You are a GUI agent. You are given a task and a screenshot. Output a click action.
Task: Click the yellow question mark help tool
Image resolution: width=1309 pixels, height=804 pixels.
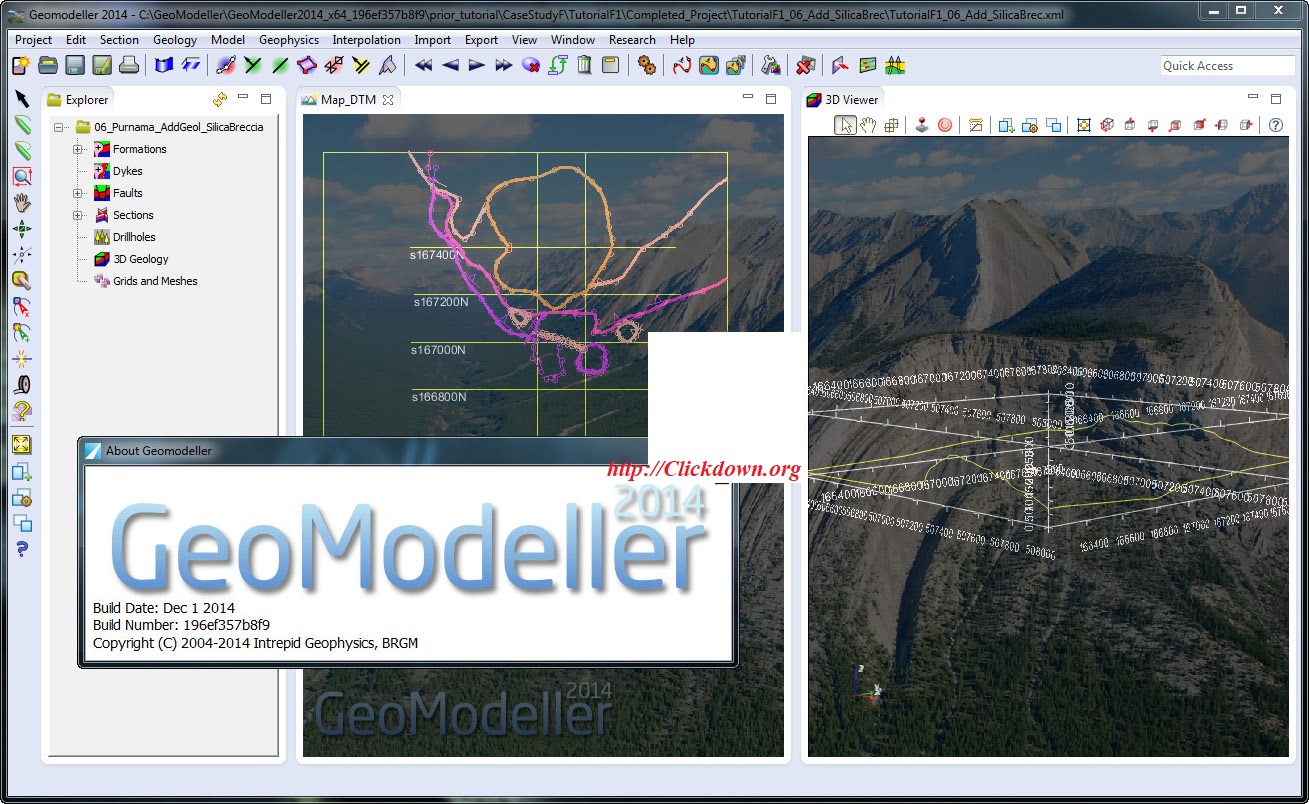(21, 410)
